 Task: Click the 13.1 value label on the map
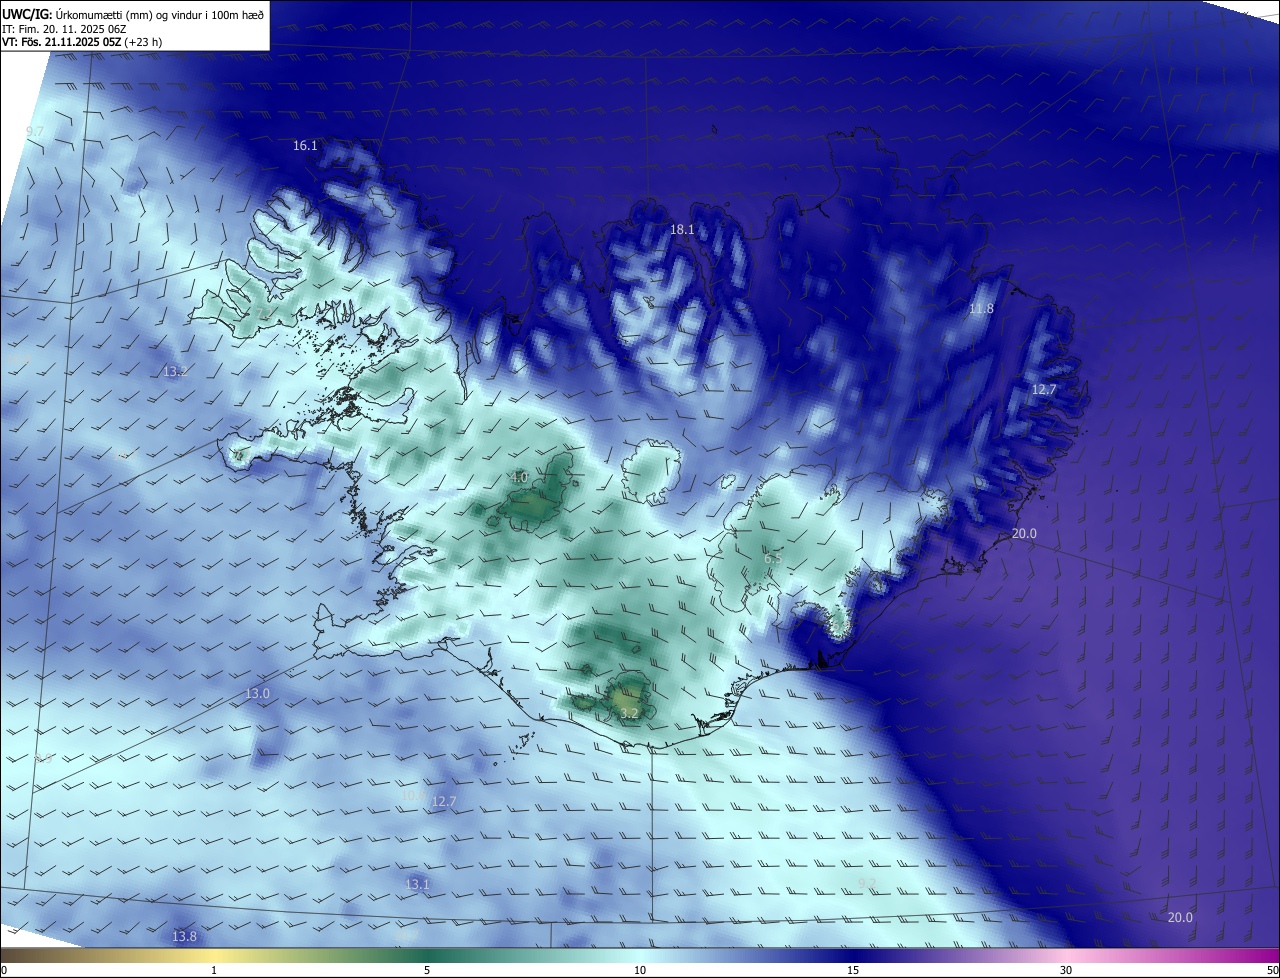pos(418,885)
